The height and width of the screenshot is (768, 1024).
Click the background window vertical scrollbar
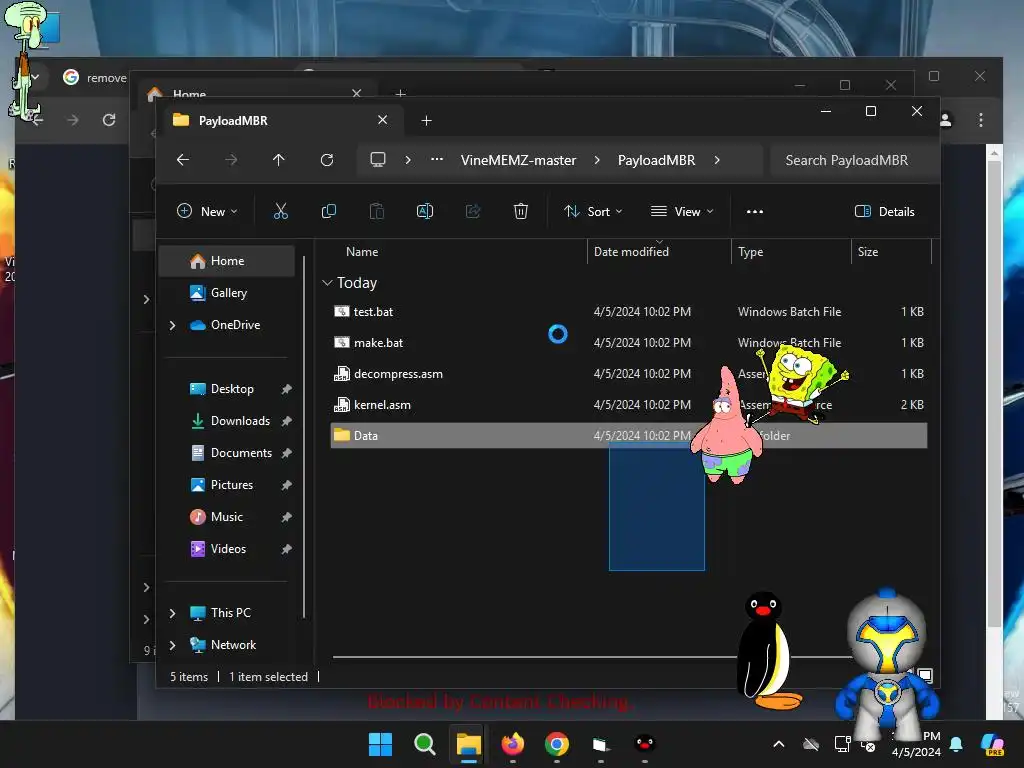pyautogui.click(x=994, y=392)
